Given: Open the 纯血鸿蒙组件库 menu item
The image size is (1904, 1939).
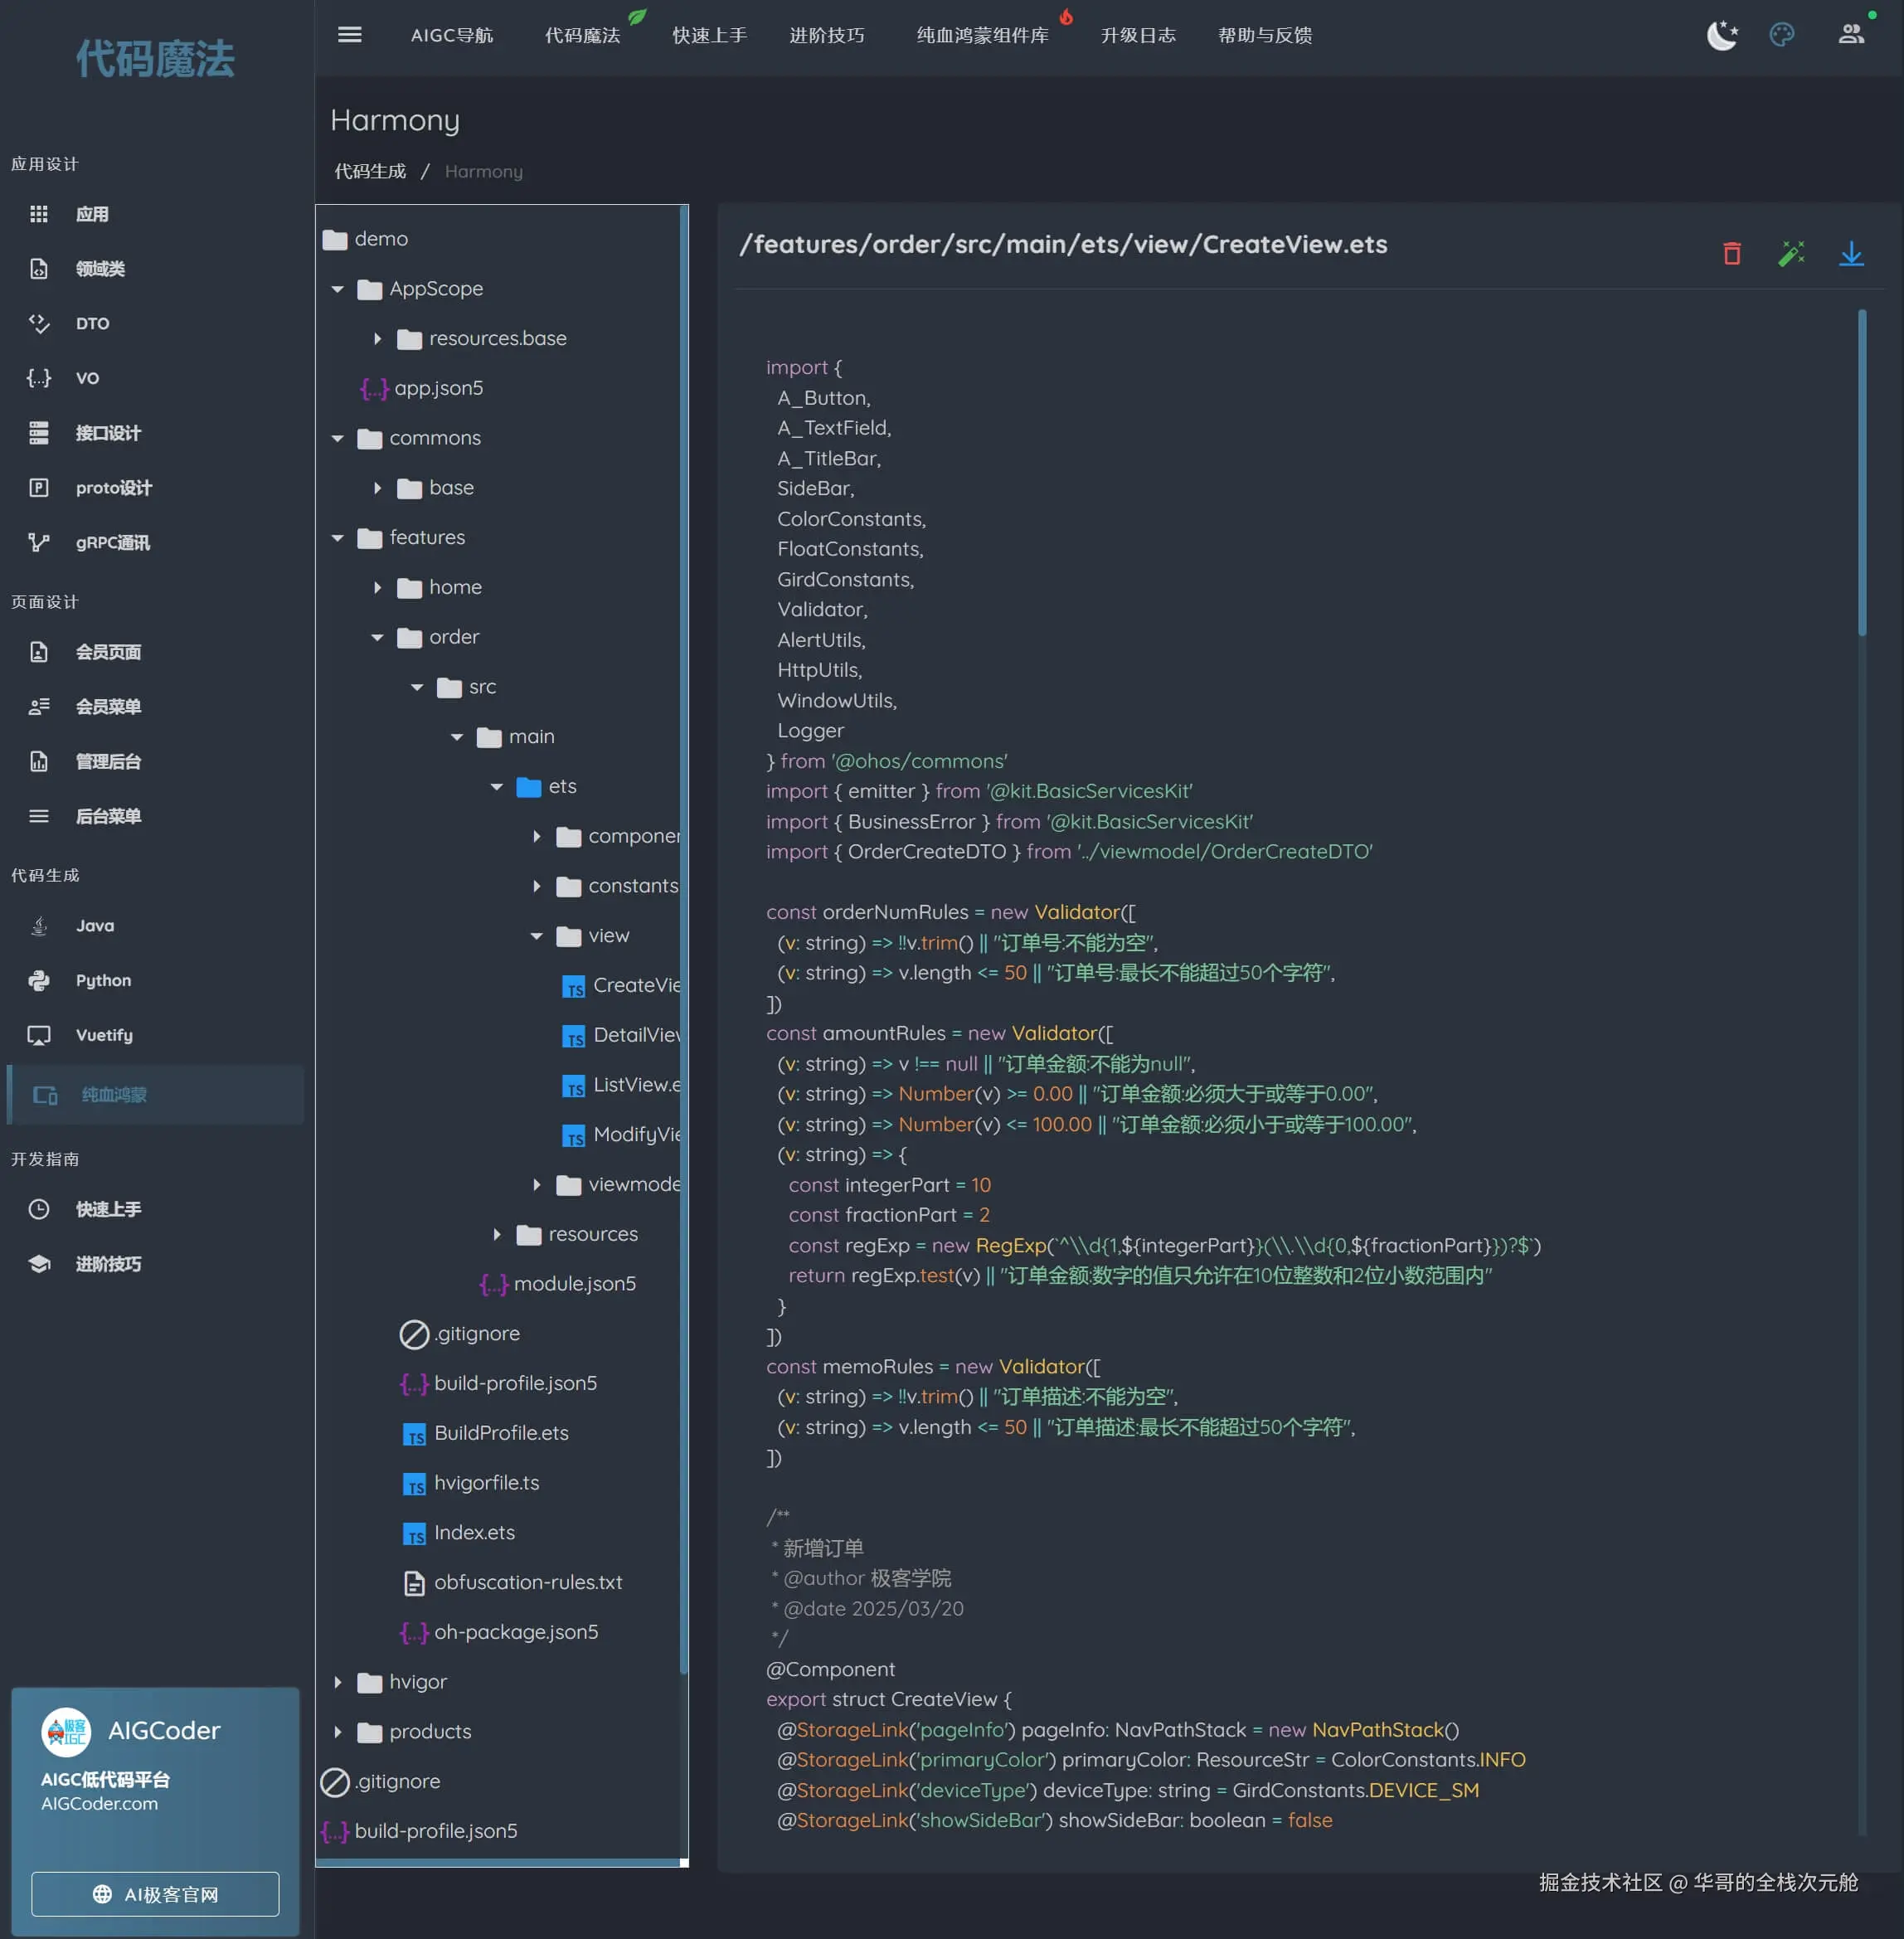Looking at the screenshot, I should point(982,35).
